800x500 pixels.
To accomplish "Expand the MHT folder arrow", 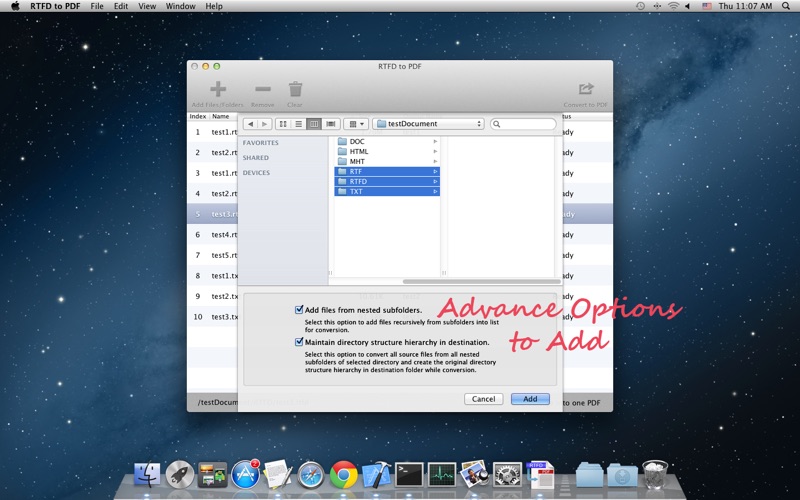I will [x=435, y=161].
